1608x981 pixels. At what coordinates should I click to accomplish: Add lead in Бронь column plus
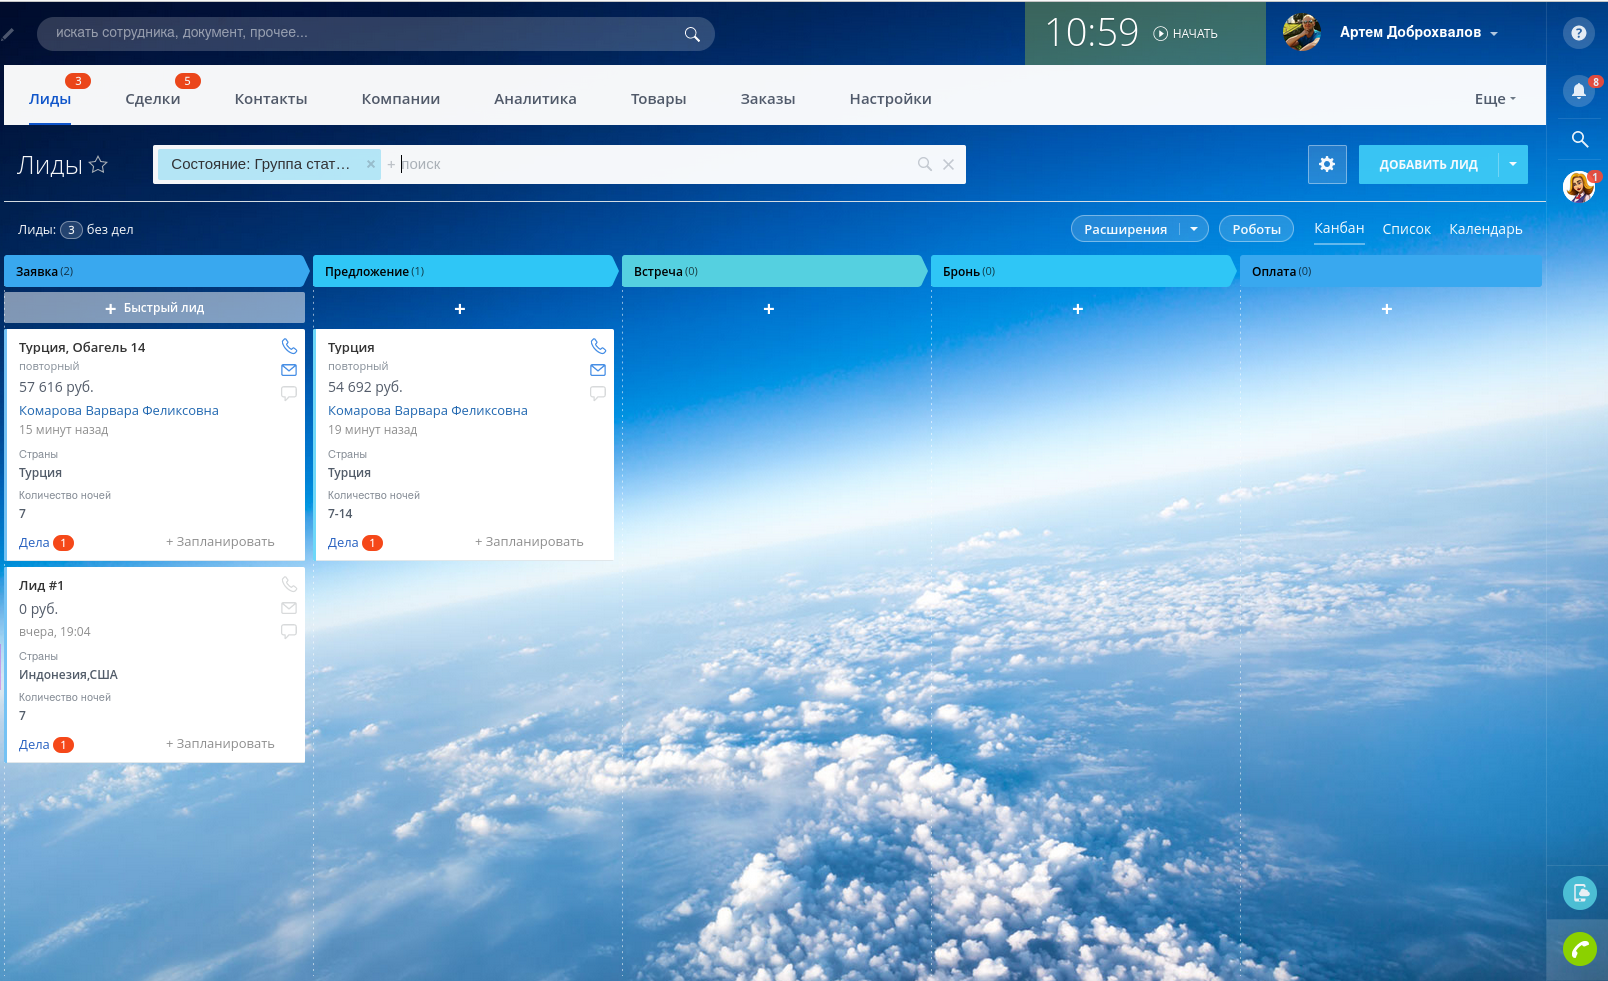click(x=1078, y=309)
